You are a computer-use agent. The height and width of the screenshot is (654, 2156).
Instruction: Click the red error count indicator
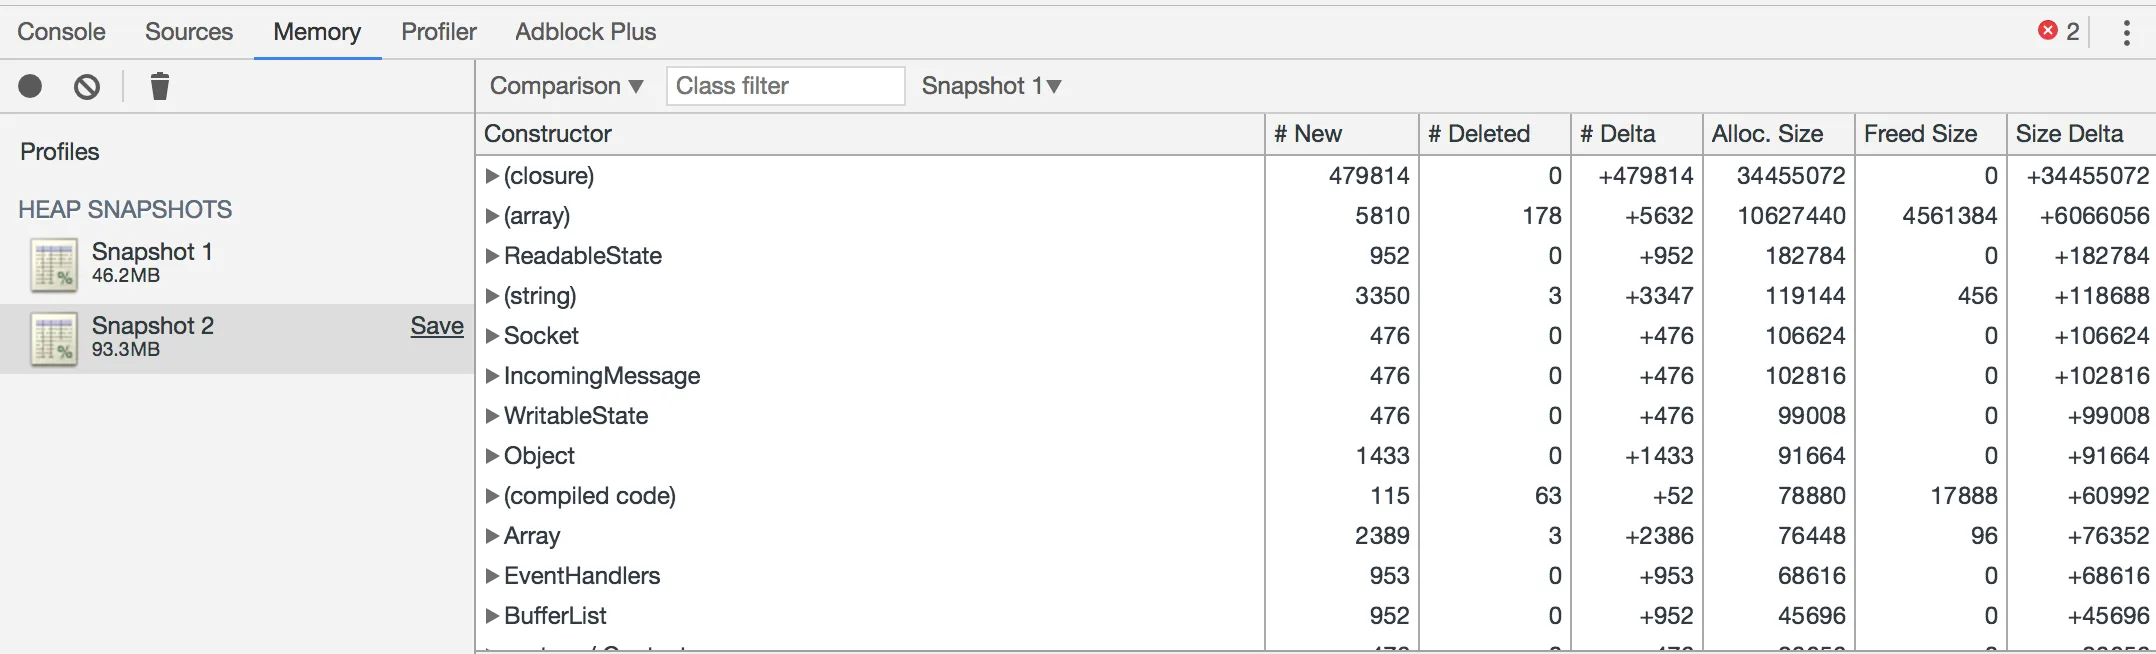pos(2059,31)
